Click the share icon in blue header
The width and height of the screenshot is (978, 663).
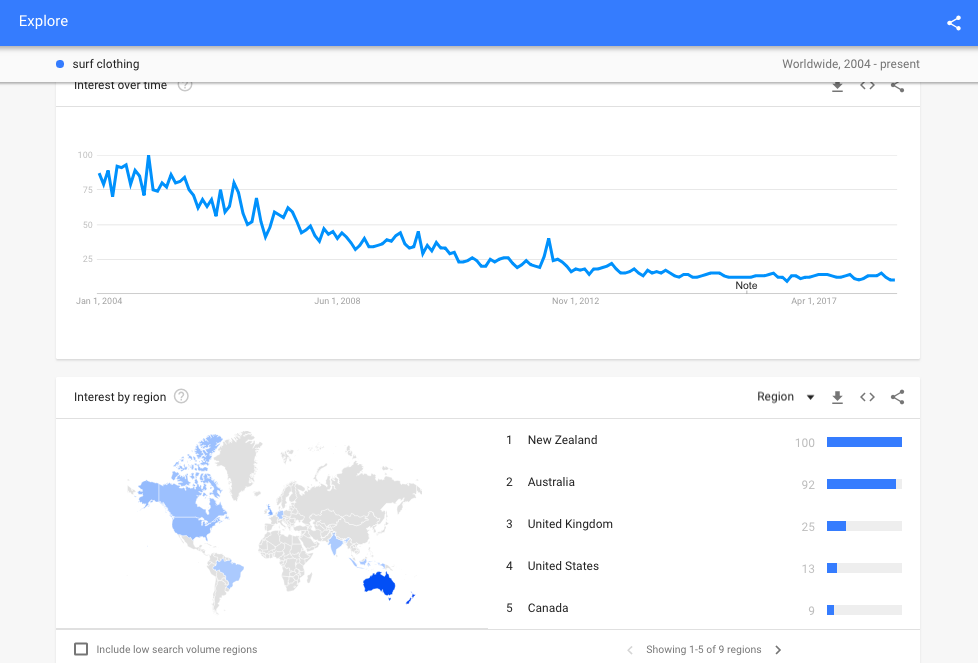[953, 23]
